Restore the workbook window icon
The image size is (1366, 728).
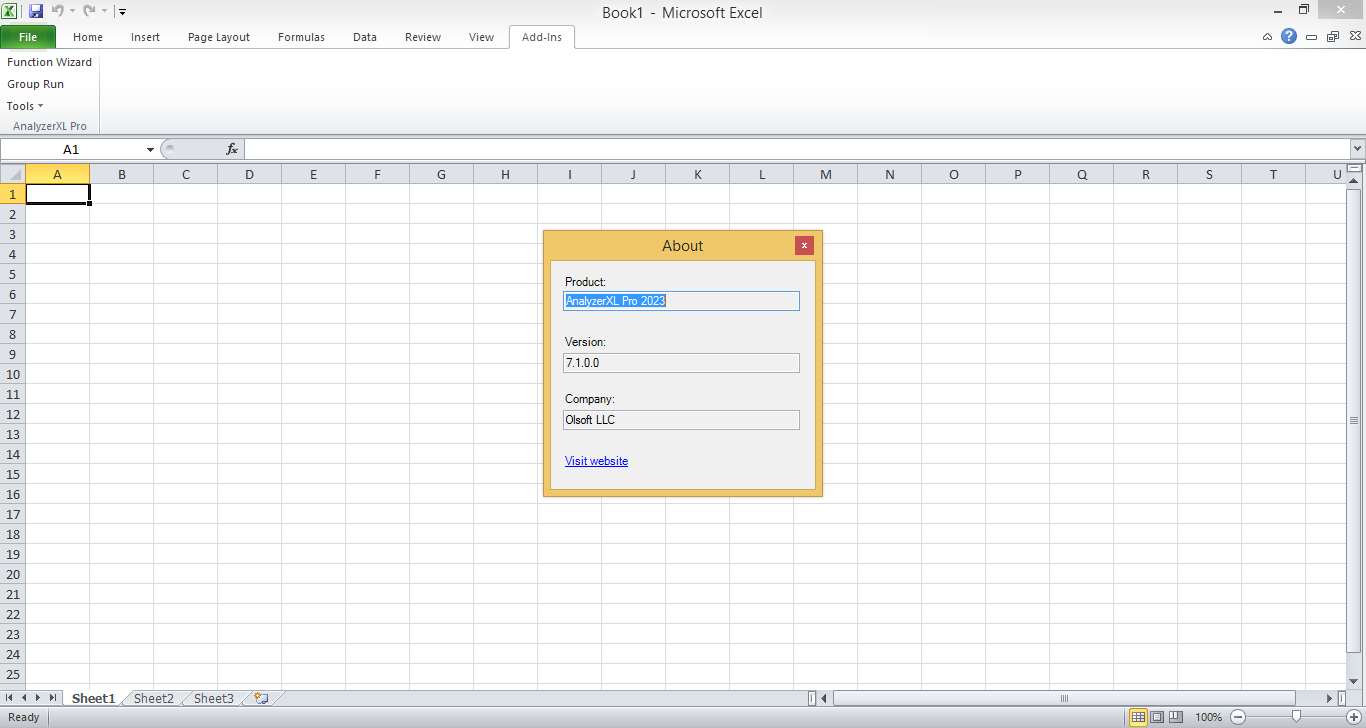coord(1333,37)
